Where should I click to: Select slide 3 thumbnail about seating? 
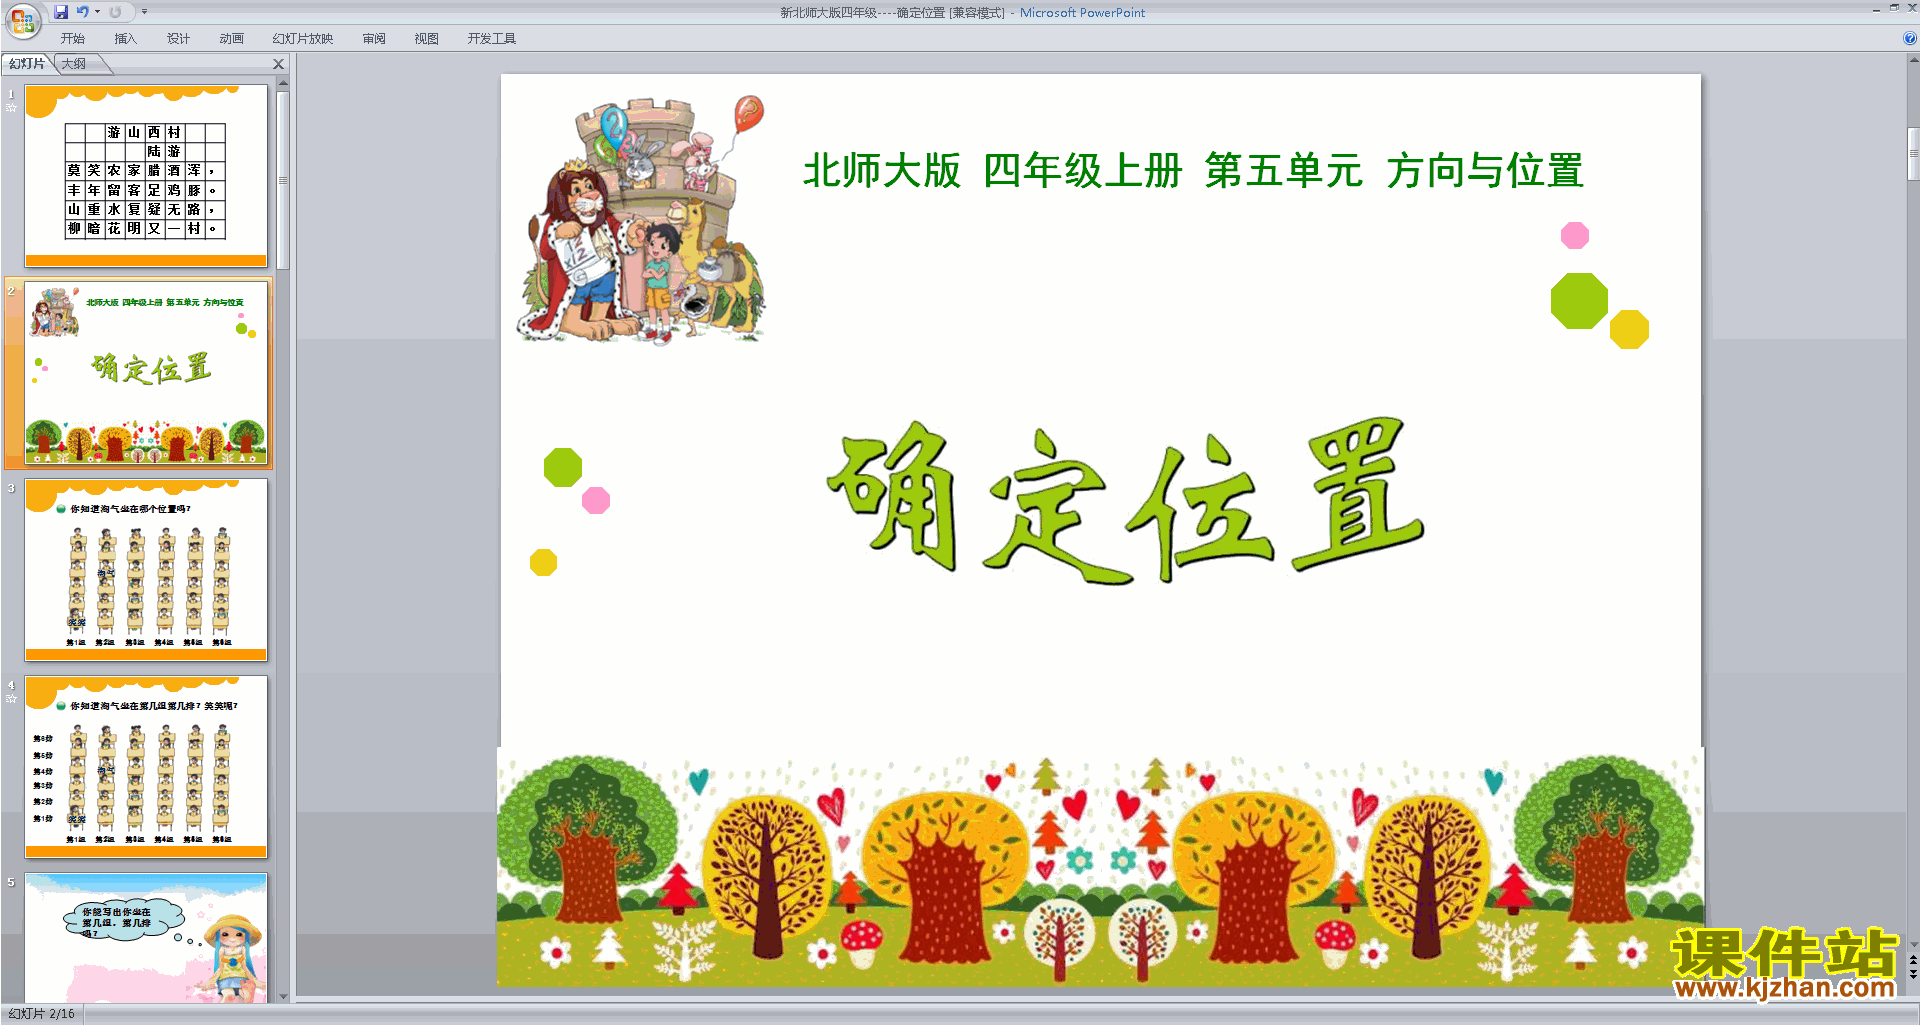coord(146,570)
